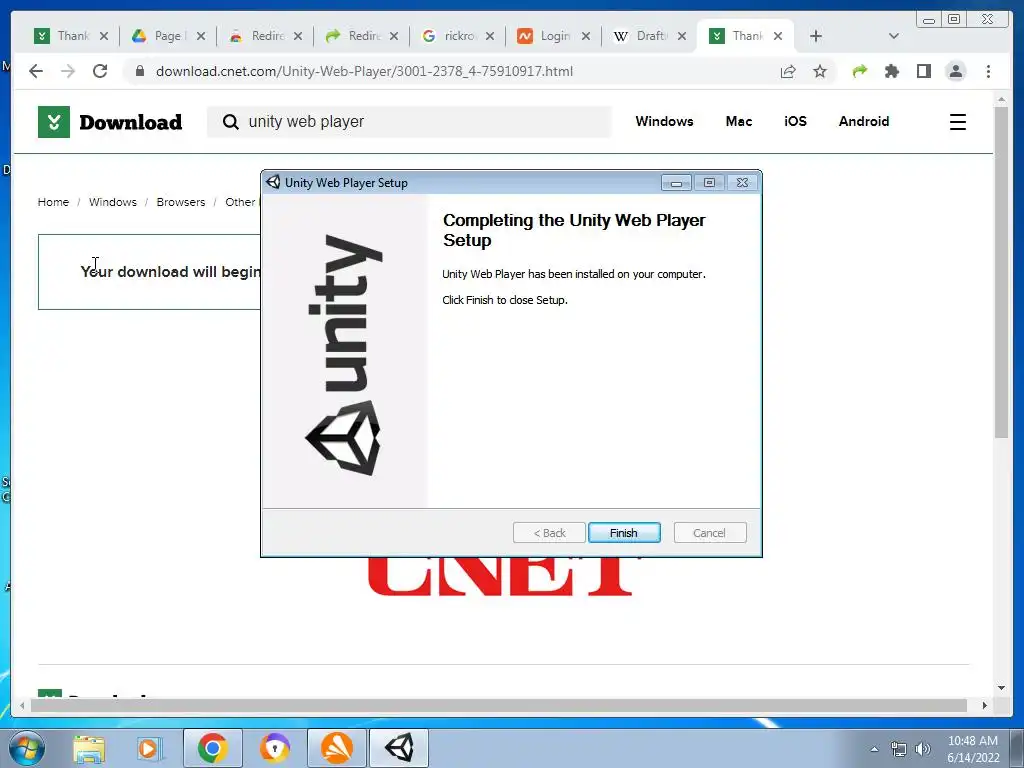Click the padlock site info icon
This screenshot has width=1024, height=768.
[x=139, y=71]
